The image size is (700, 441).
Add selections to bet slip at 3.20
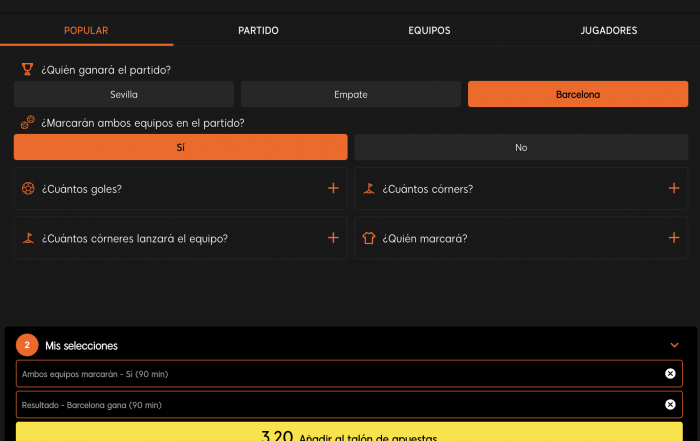tap(349, 432)
